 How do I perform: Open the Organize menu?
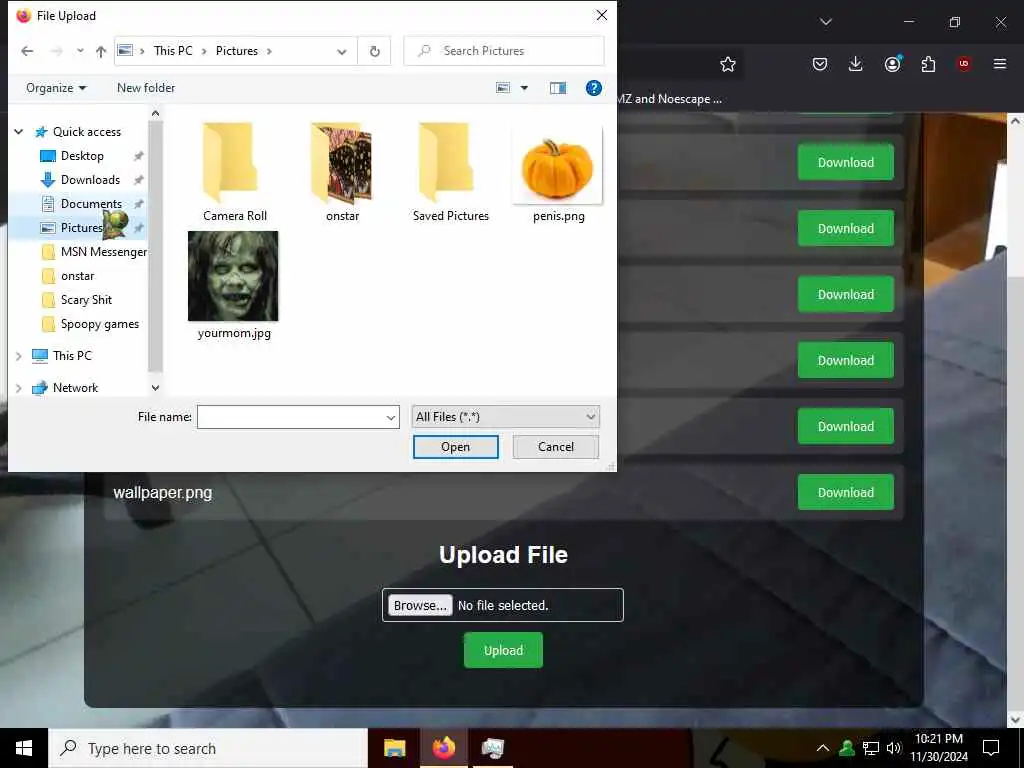pyautogui.click(x=56, y=88)
